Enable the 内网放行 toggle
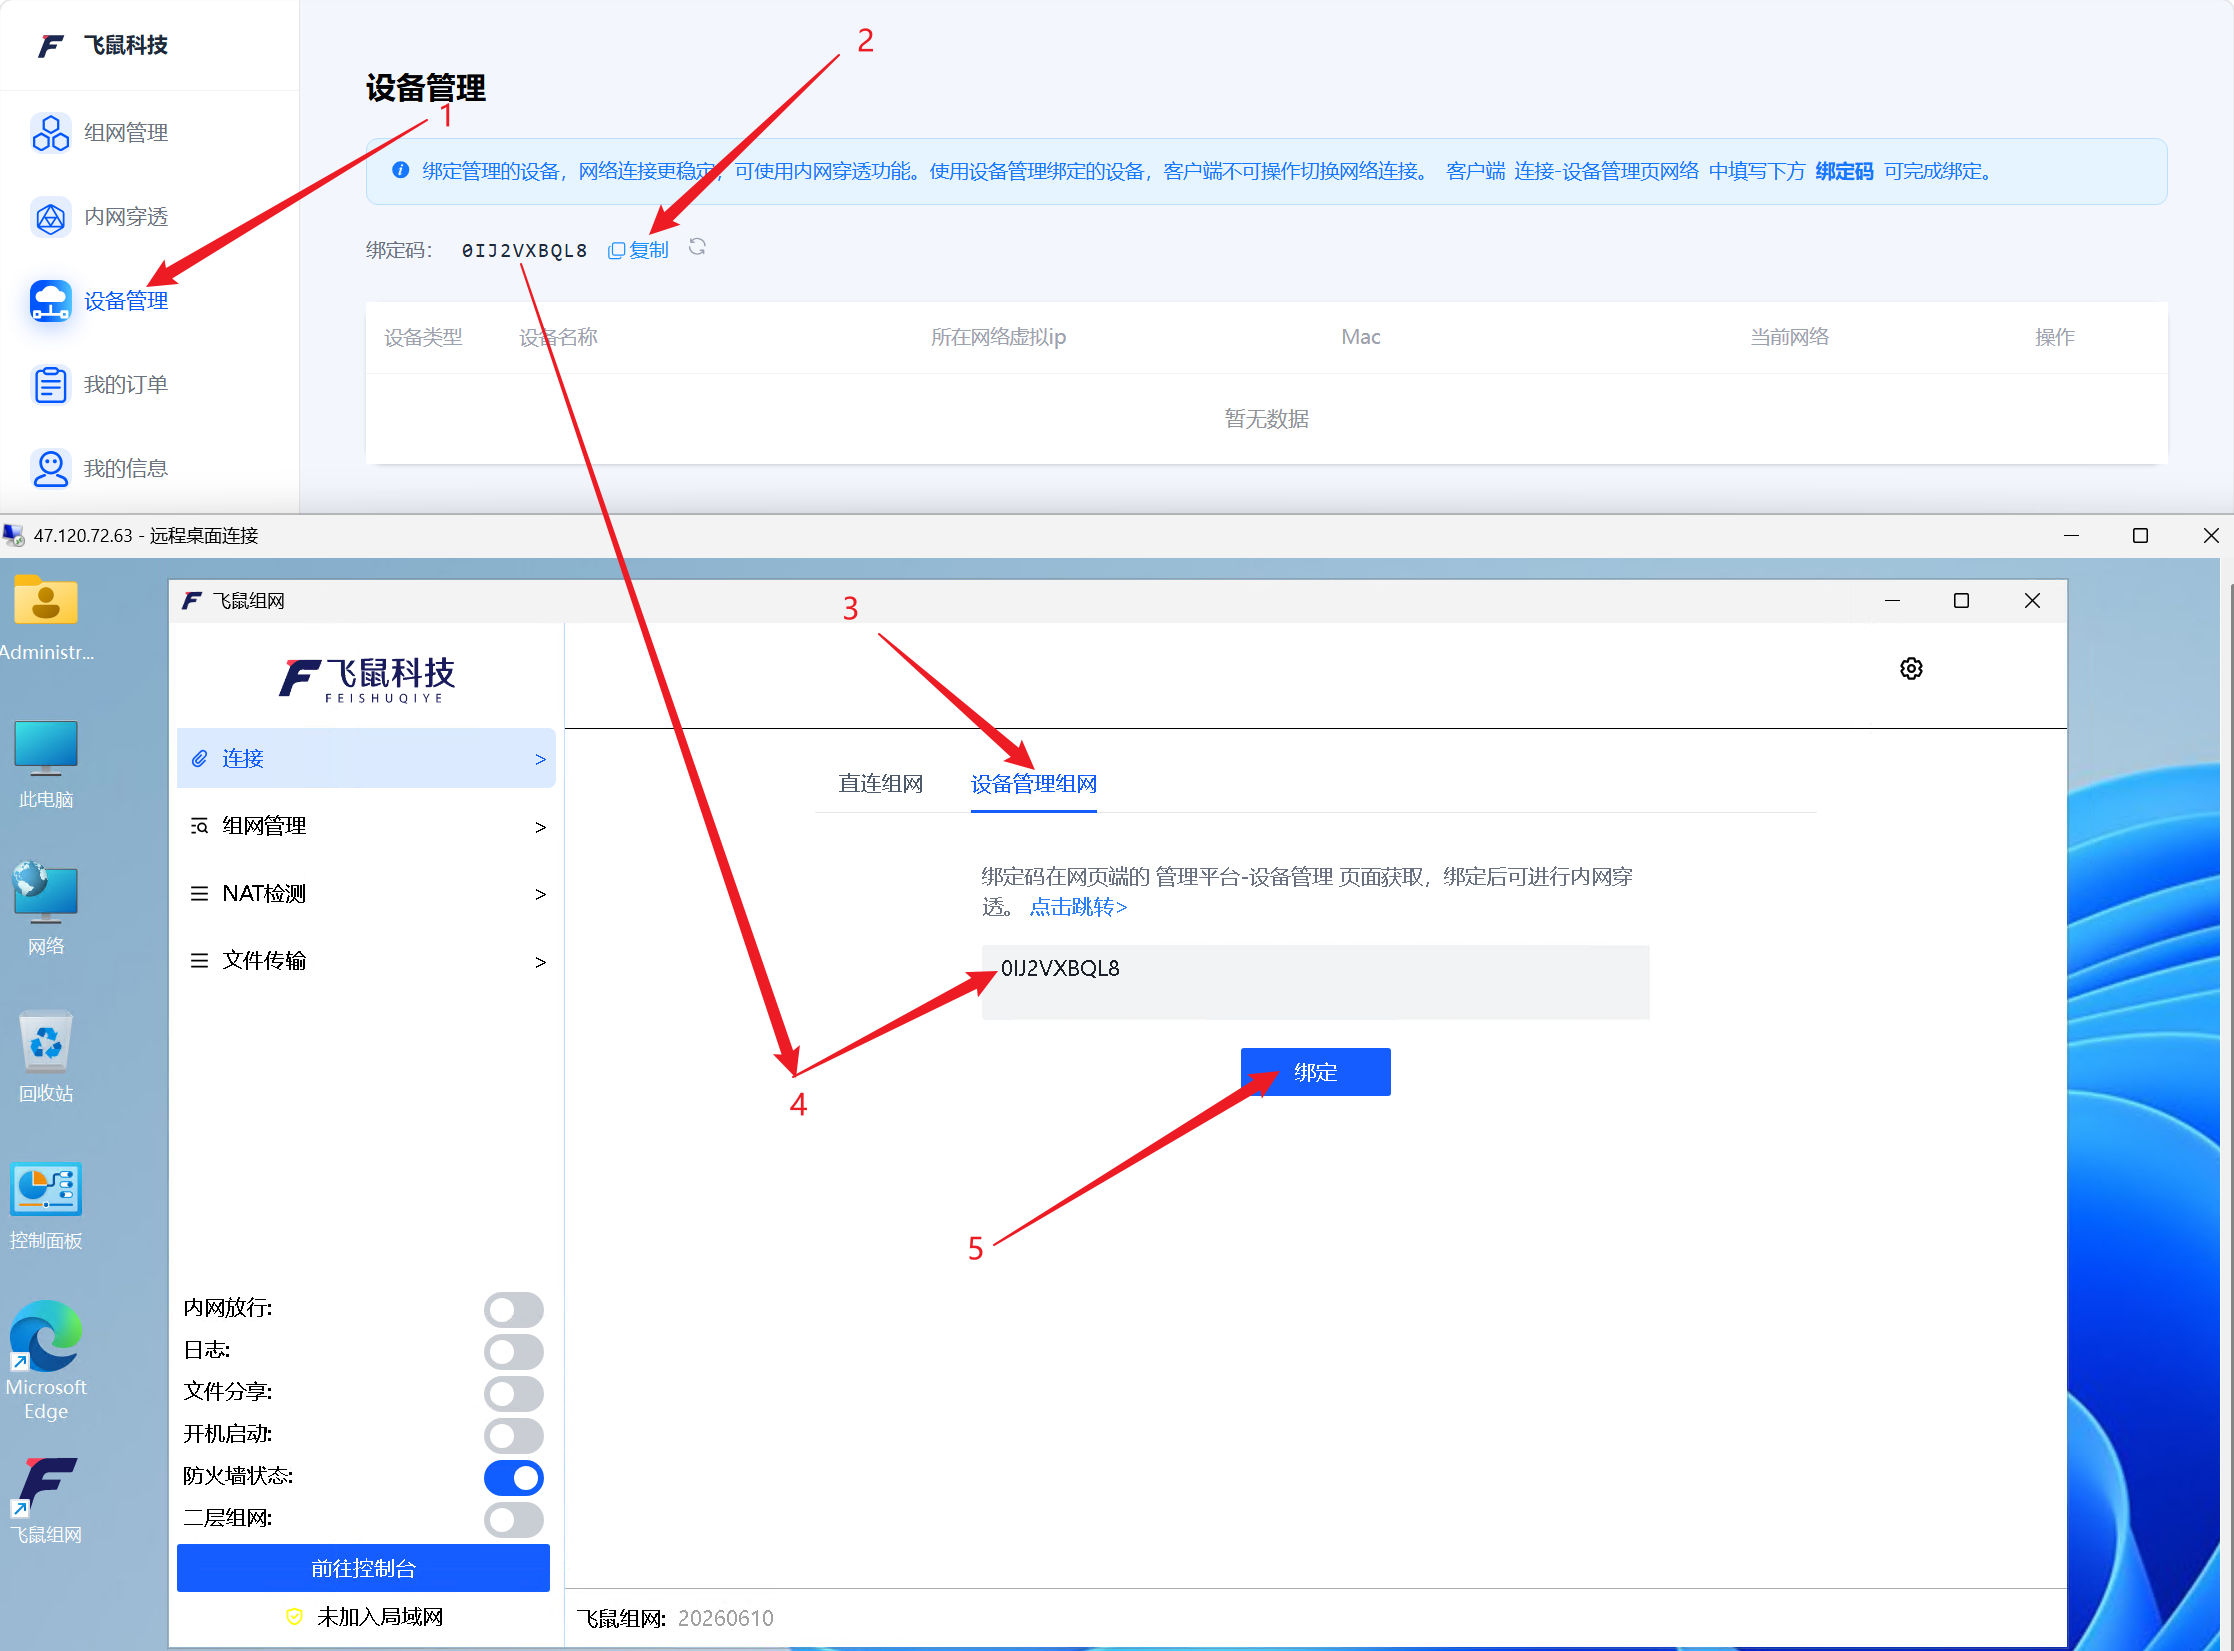Viewport: 2234px width, 1651px height. (514, 1309)
